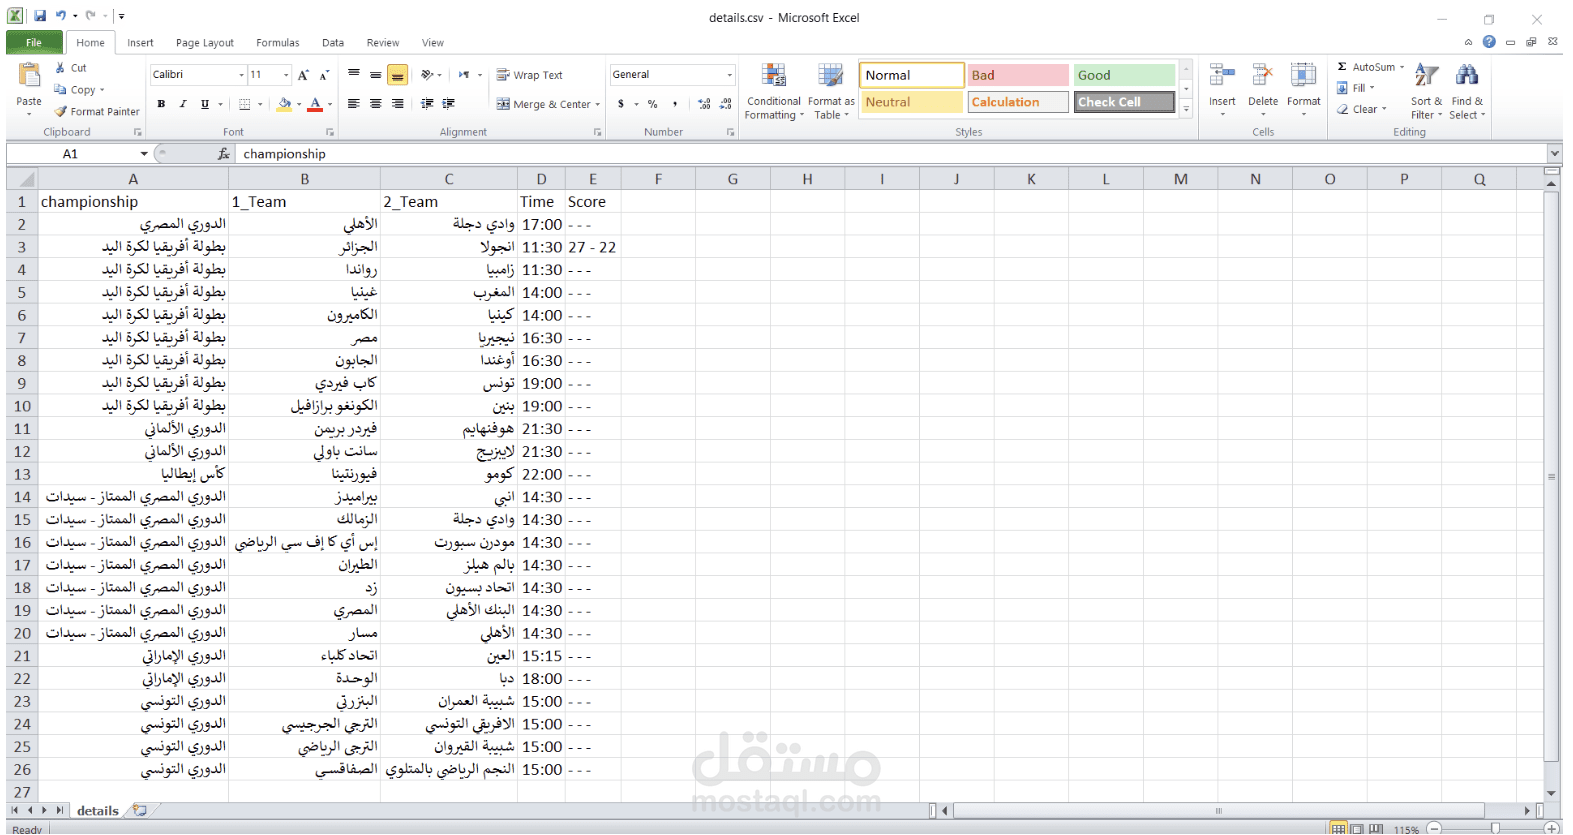This screenshot has height=835, width=1573.
Task: Center text horizontally
Action: point(376,104)
